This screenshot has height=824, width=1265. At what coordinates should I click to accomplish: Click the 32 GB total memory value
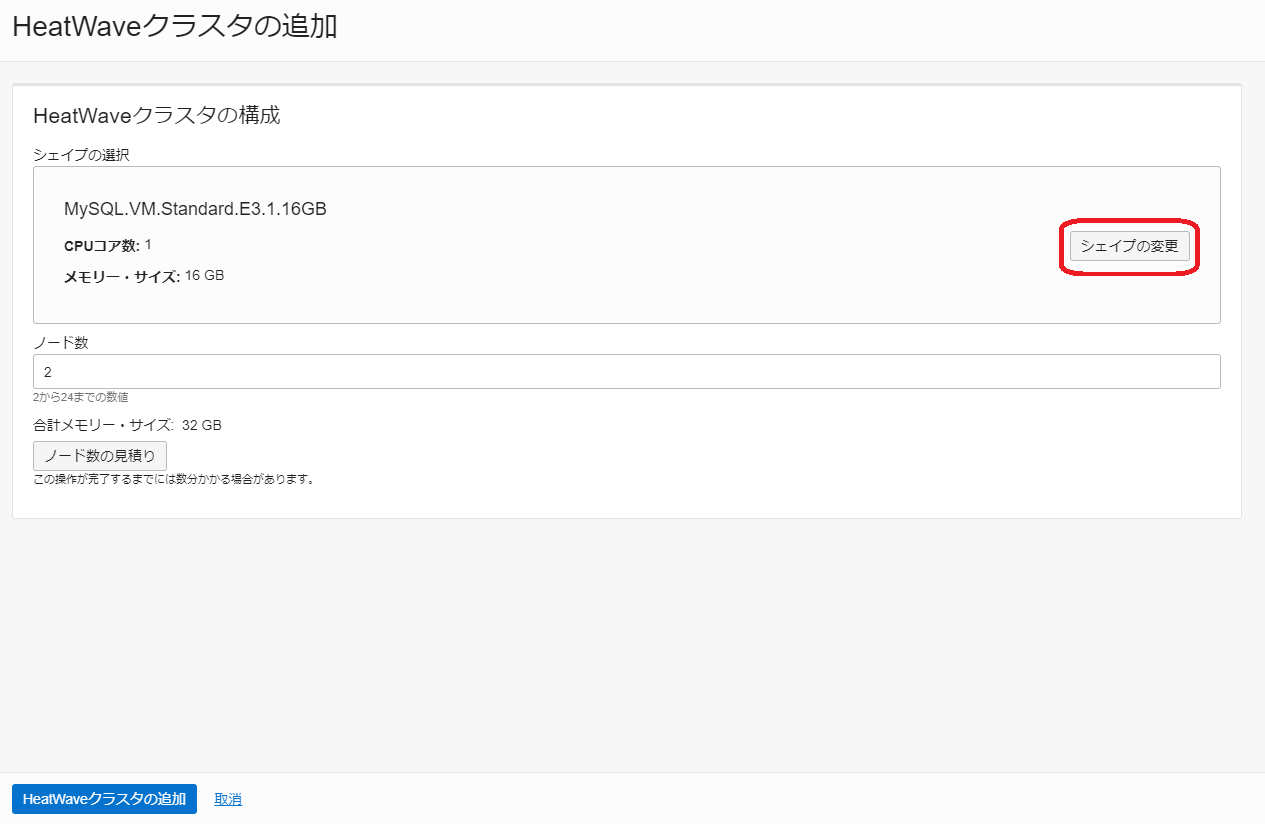click(x=201, y=425)
